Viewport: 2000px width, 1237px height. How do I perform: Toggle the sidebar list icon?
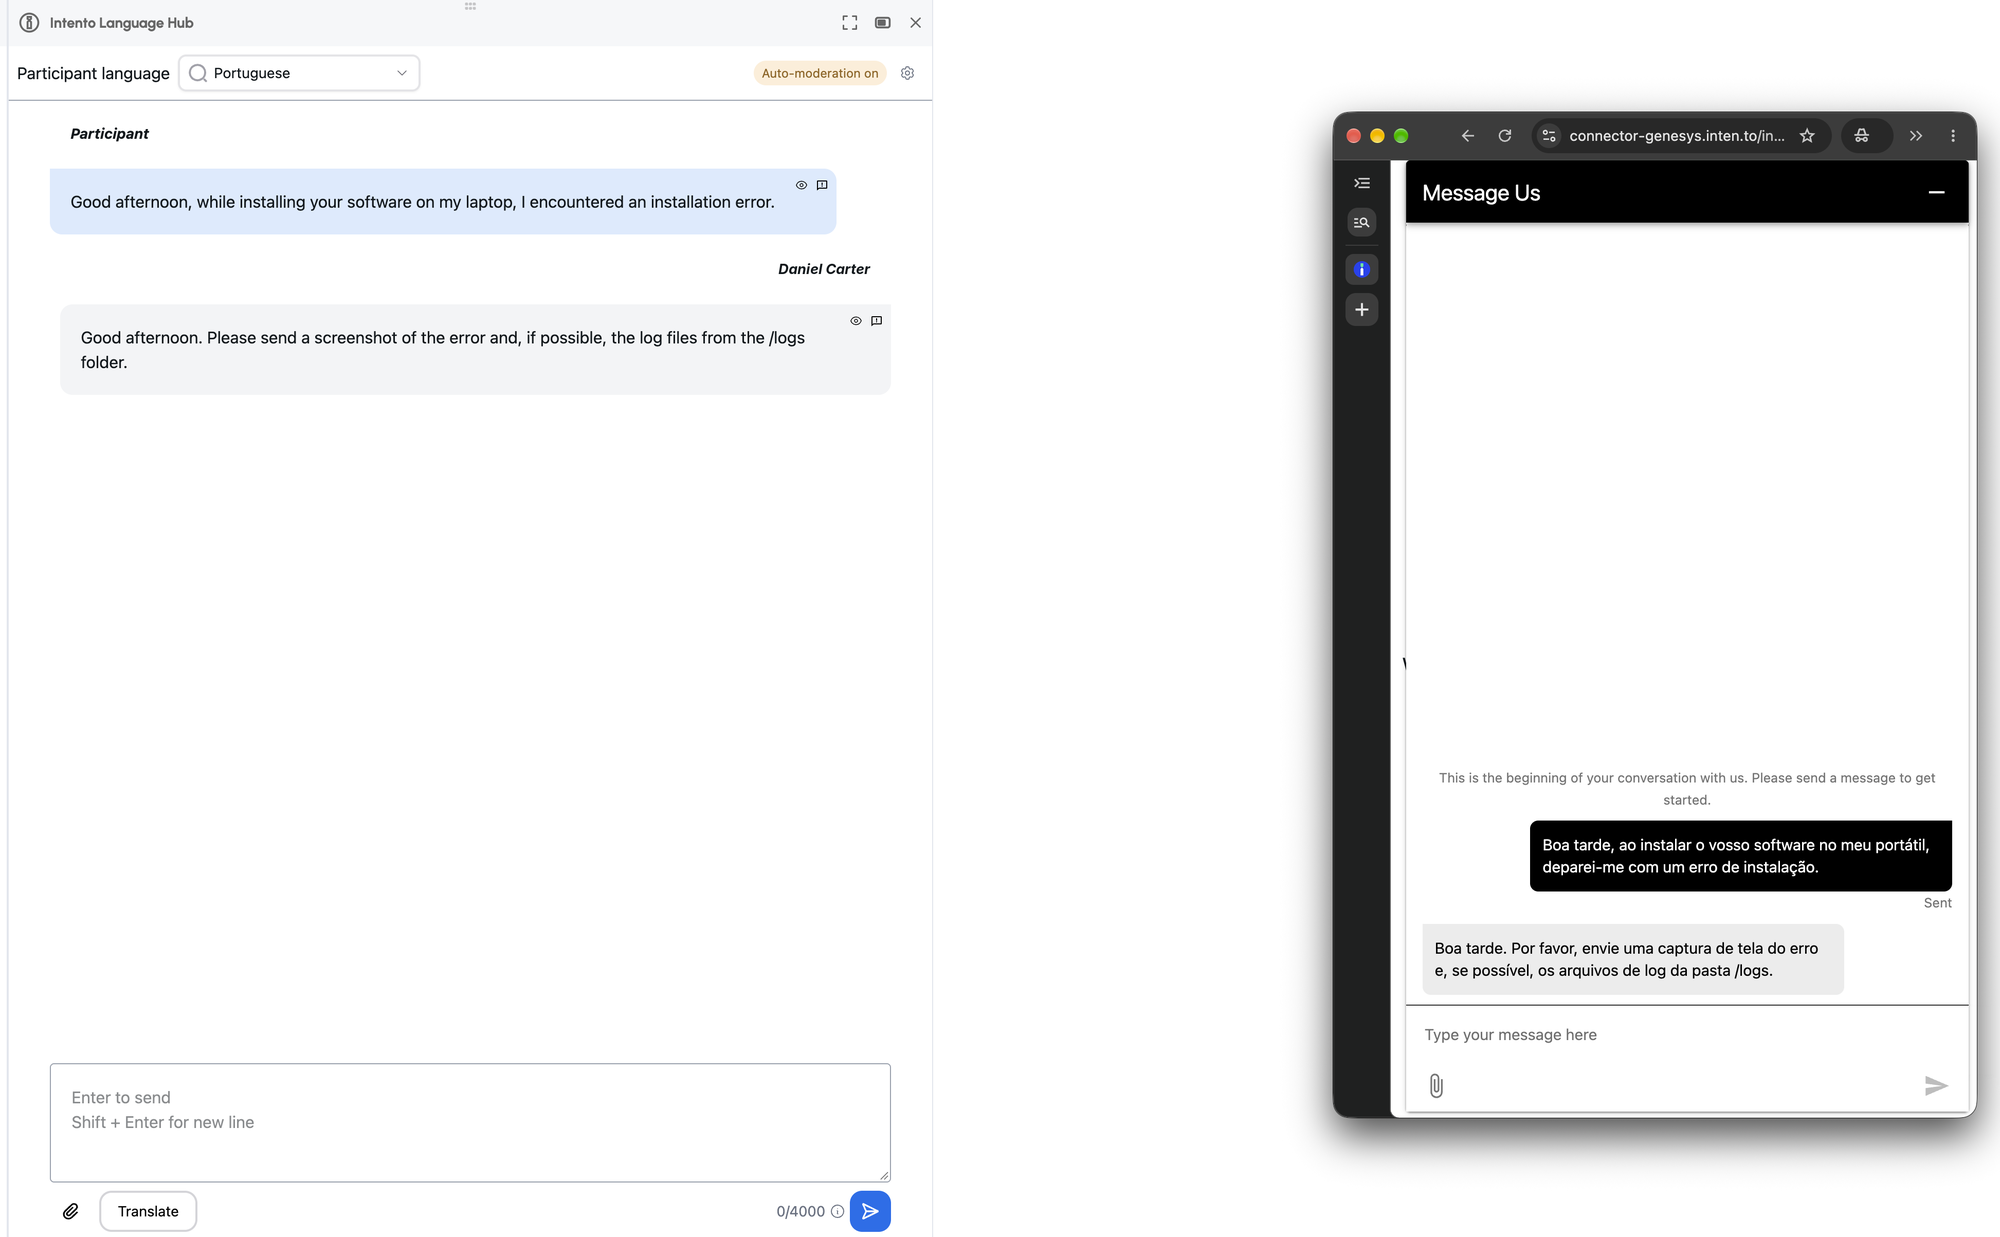pos(1362,183)
